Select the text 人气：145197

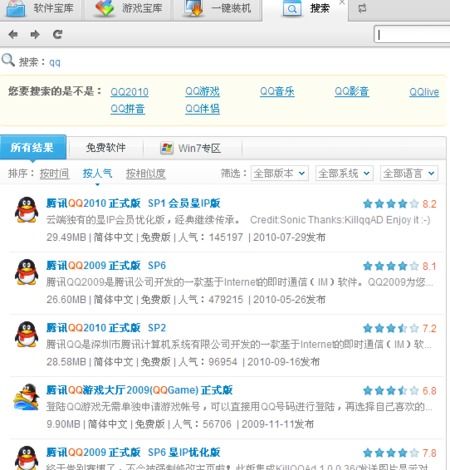(211, 237)
